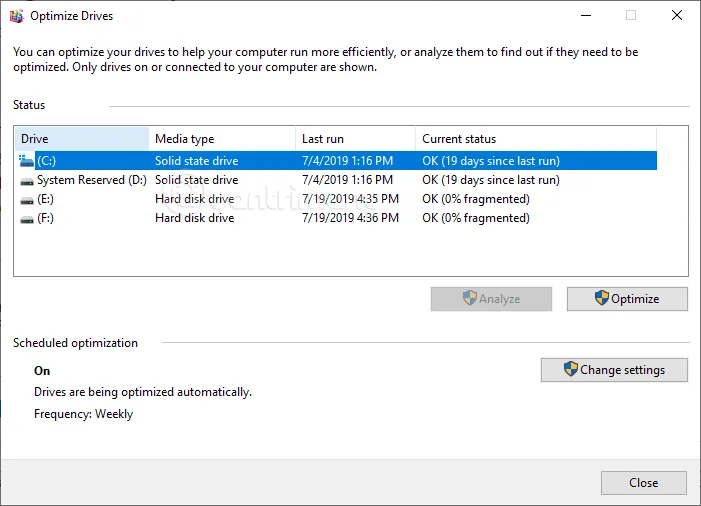The image size is (701, 506).
Task: Click the C: drive Windows icon
Action: [x=26, y=160]
